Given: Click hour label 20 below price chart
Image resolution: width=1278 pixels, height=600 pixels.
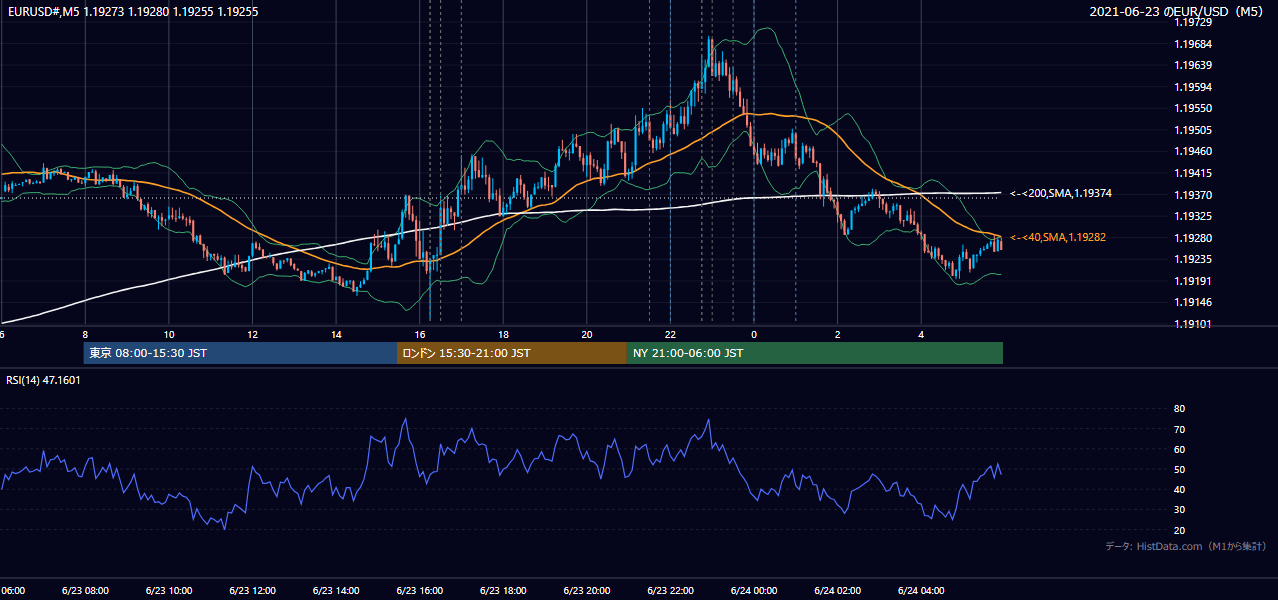Looking at the screenshot, I should 587,334.
